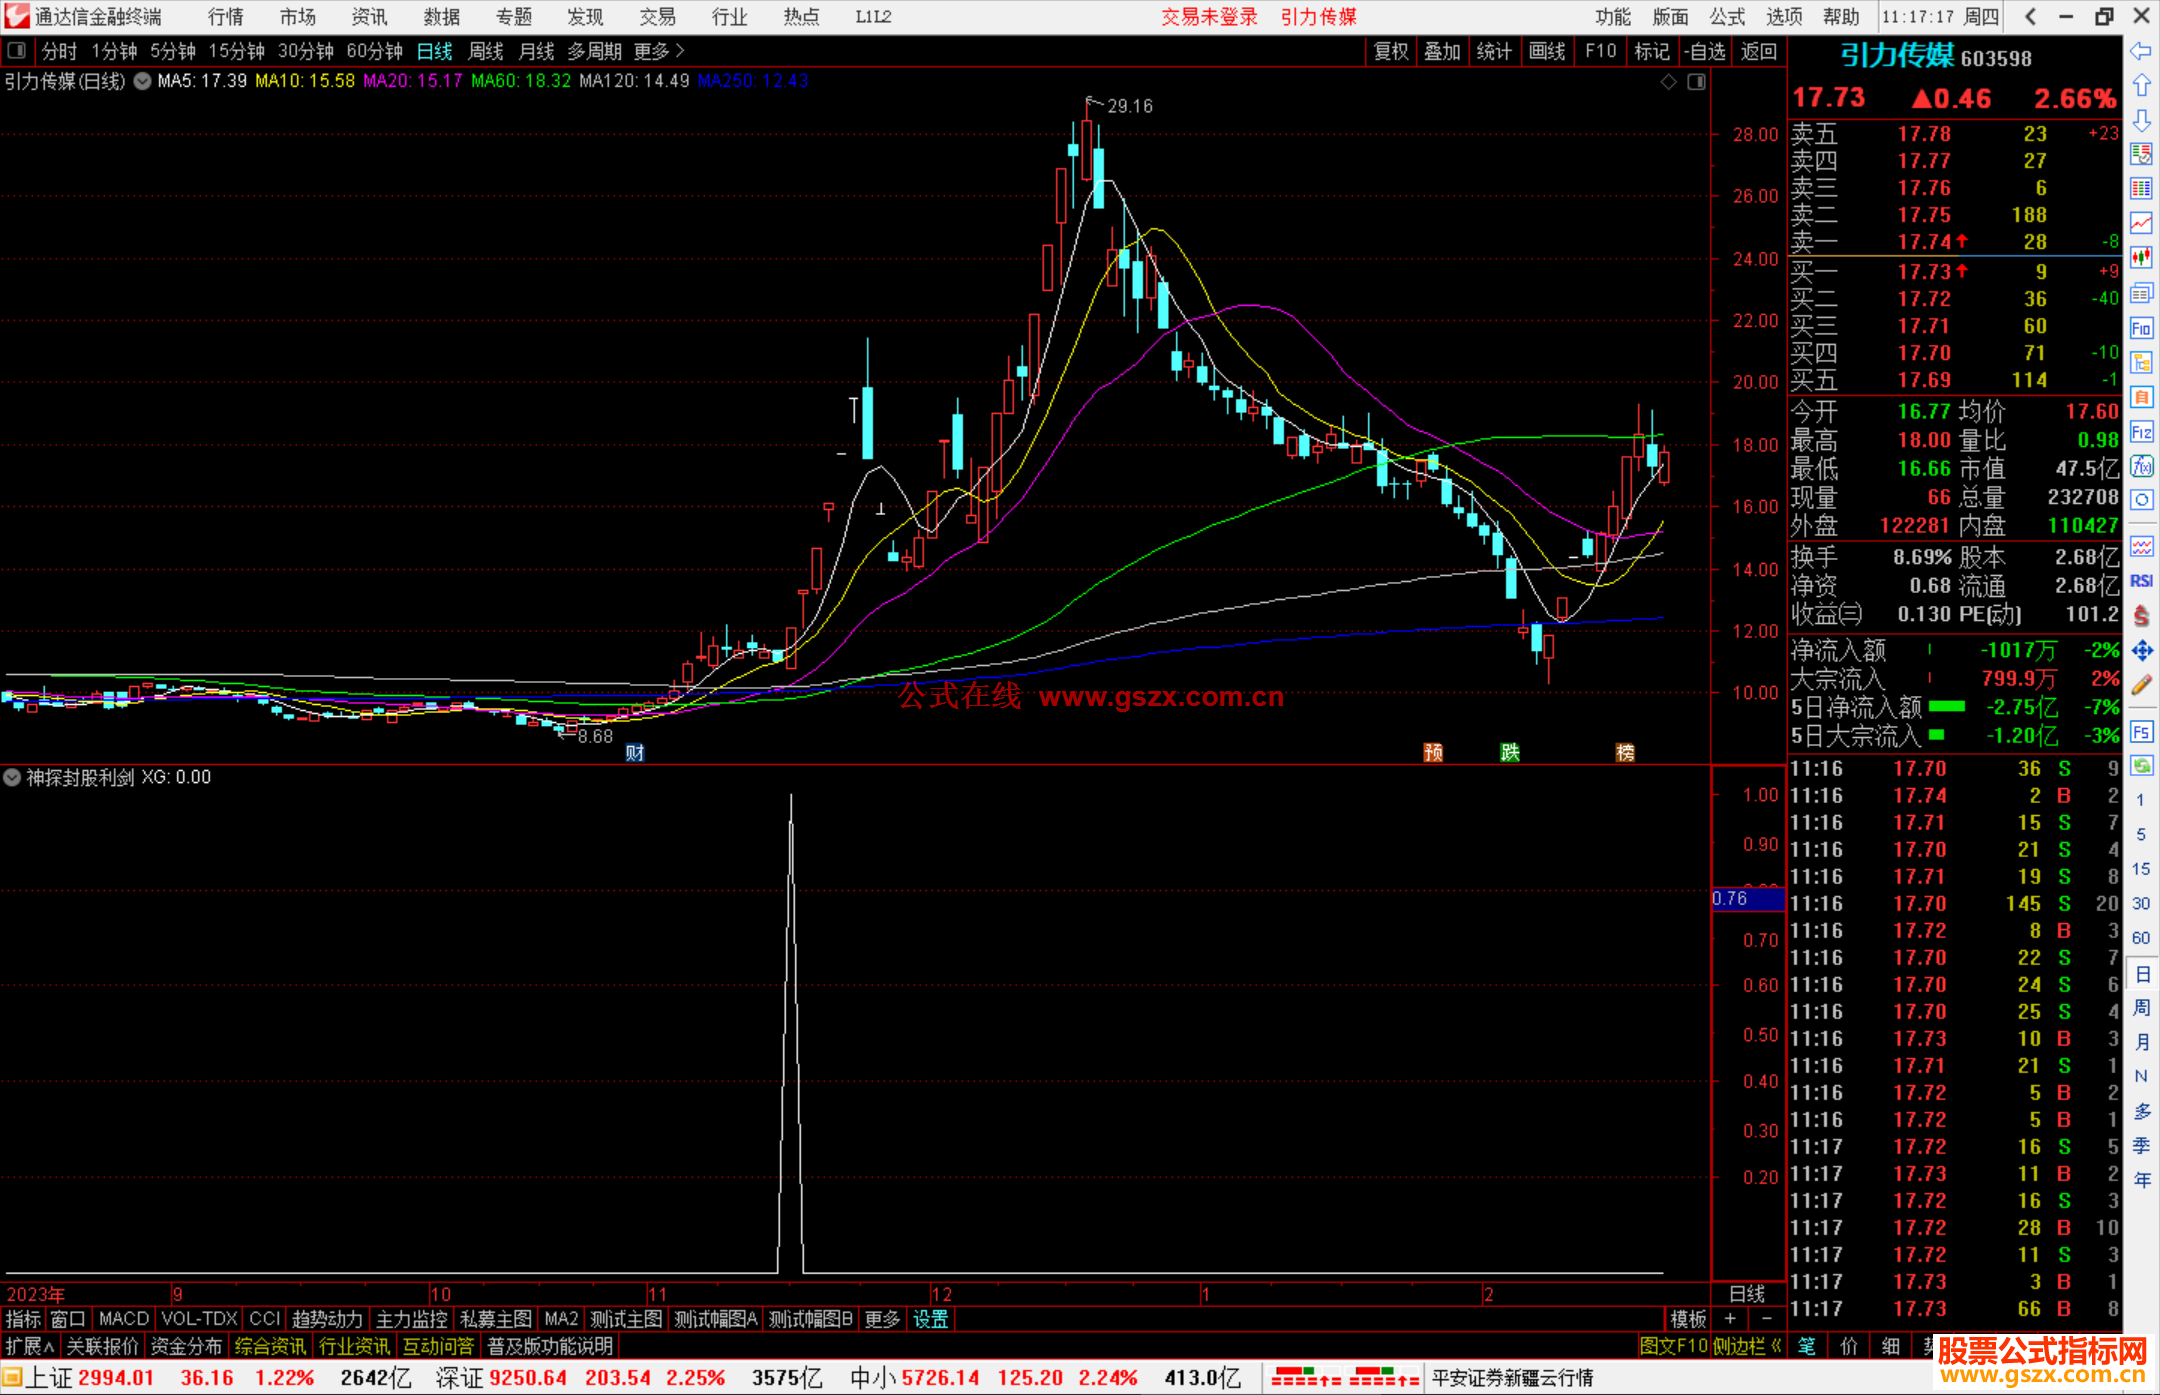Select the pencil drawing tool icon

2141,685
